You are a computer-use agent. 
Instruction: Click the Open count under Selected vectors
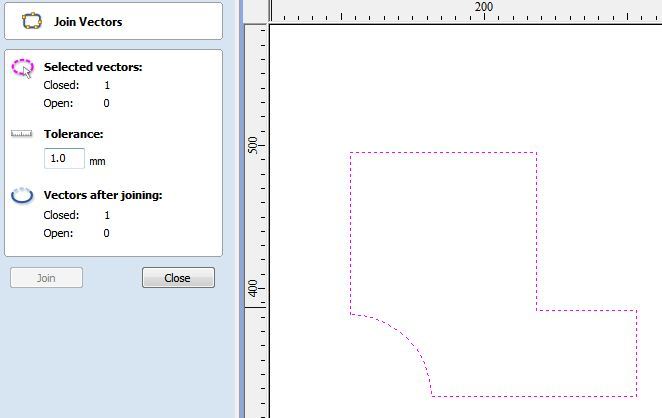106,103
